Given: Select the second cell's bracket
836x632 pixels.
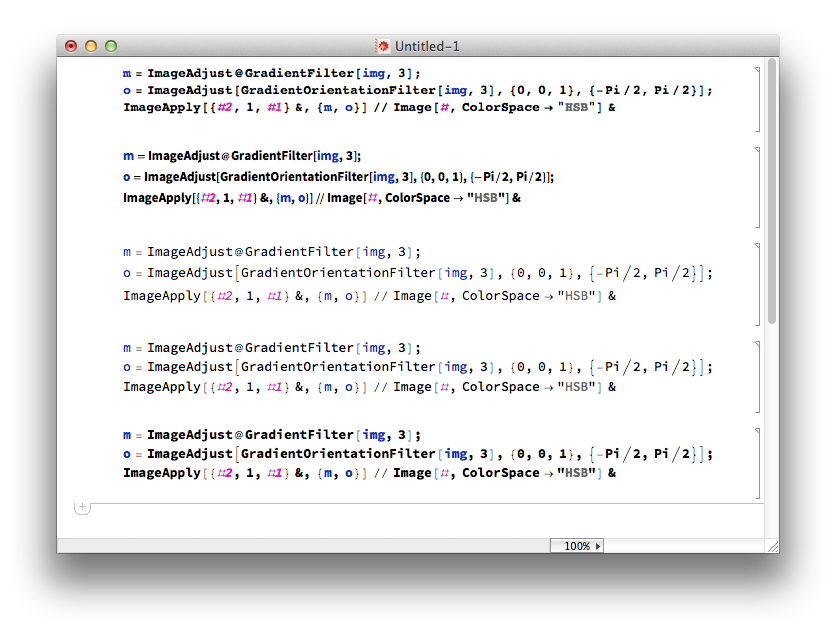Looking at the screenshot, I should pos(758,188).
